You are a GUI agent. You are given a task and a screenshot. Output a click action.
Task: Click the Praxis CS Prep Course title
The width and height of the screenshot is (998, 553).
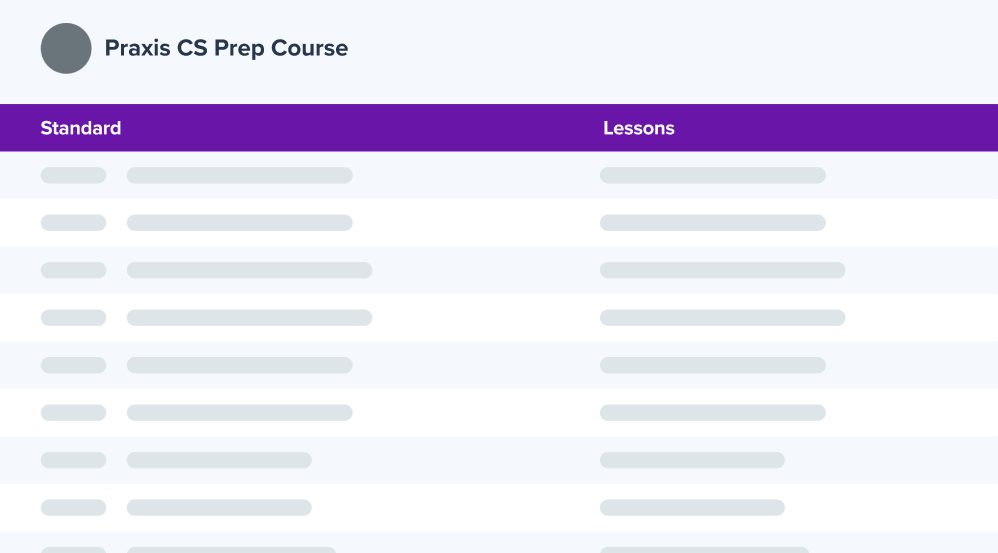pyautogui.click(x=226, y=48)
